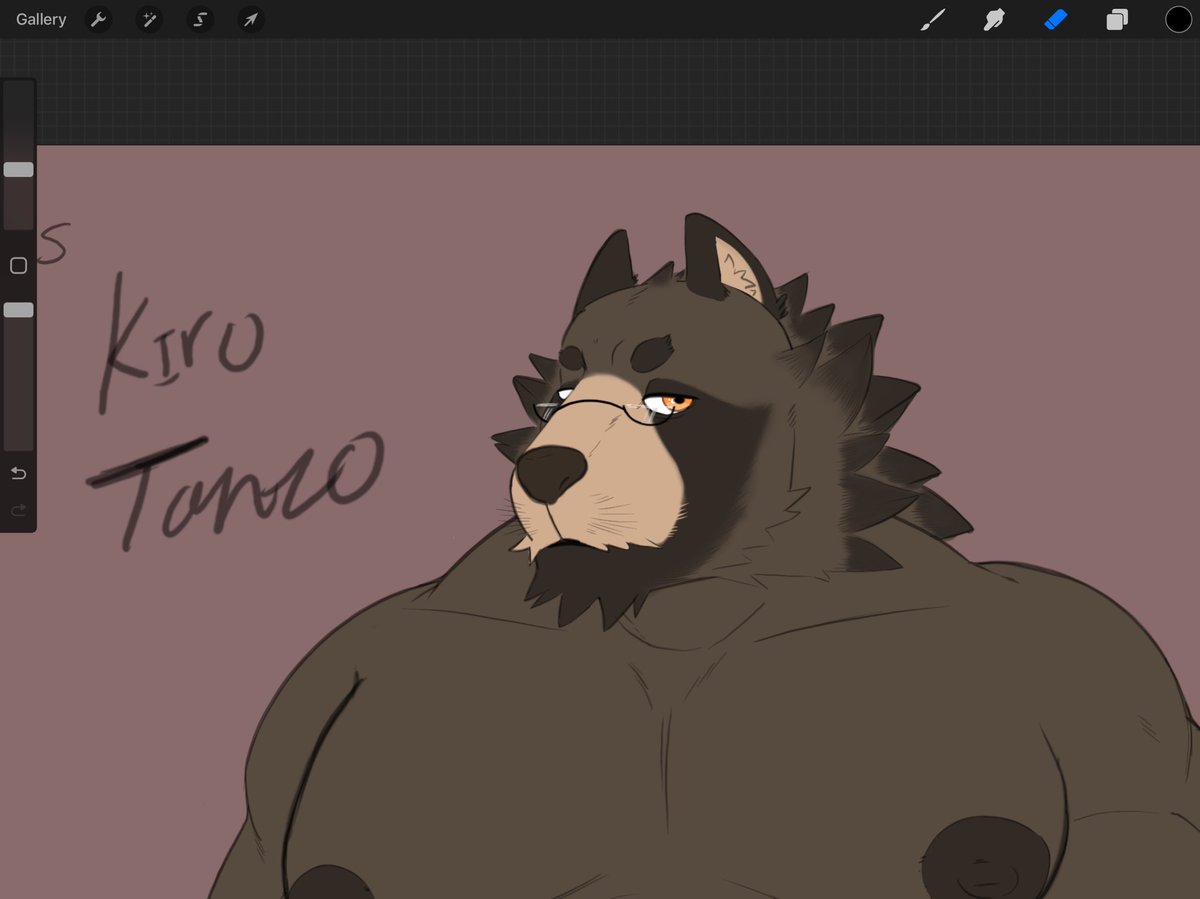The width and height of the screenshot is (1200, 899).
Task: Open the Adjustments magic wand menu
Action: coord(149,19)
